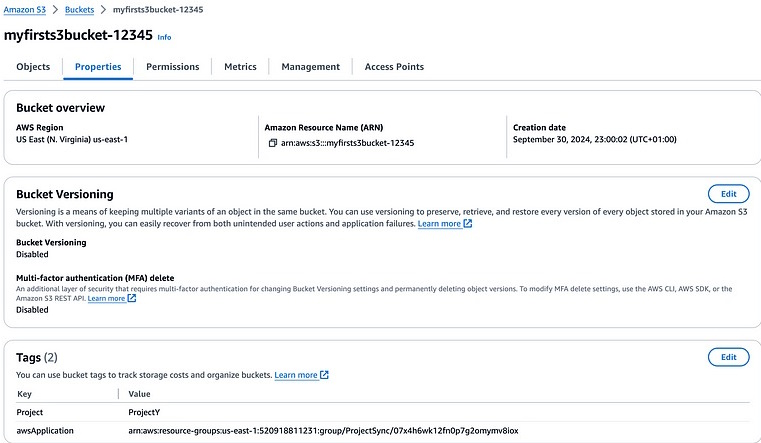Edit the bucket Tags
The height and width of the screenshot is (443, 761).
click(x=728, y=357)
